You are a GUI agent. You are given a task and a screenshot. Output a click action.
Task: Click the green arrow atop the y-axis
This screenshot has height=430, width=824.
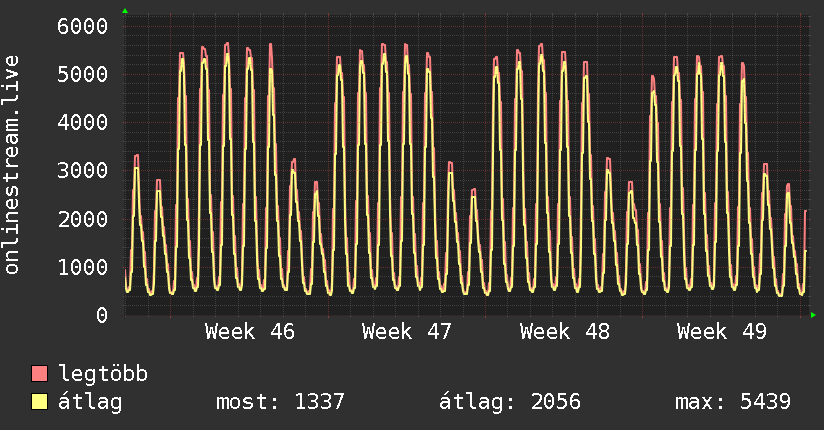coord(125,11)
